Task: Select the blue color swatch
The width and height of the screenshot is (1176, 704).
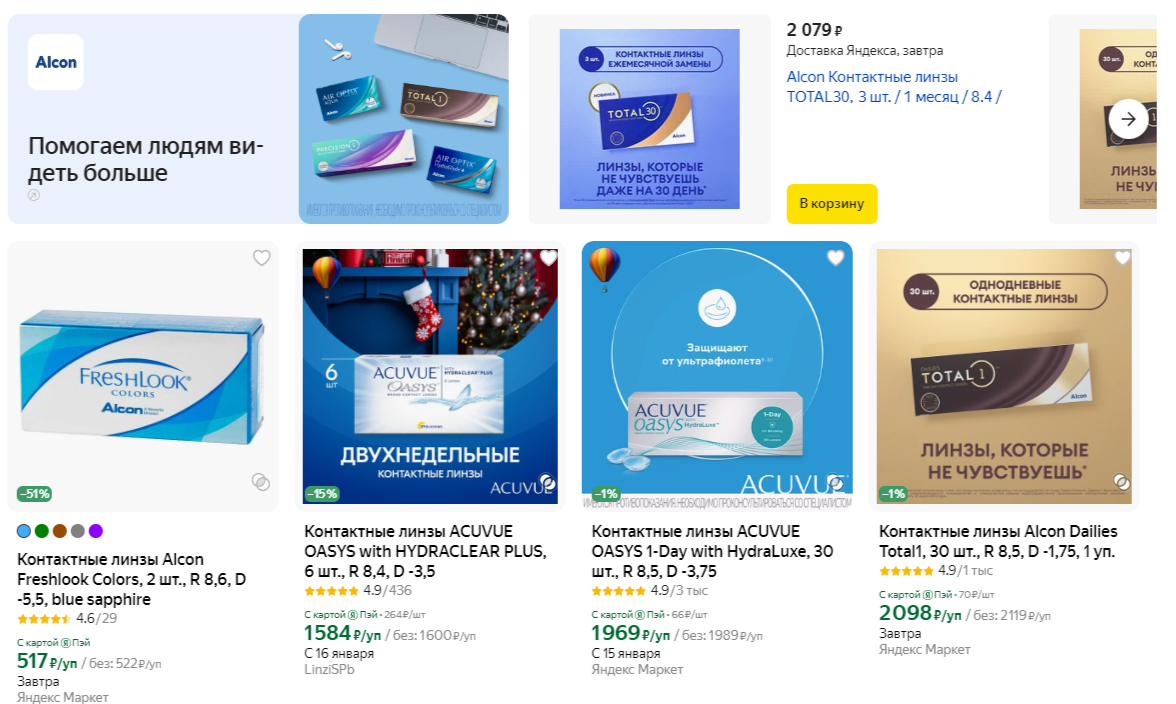Action: point(24,531)
